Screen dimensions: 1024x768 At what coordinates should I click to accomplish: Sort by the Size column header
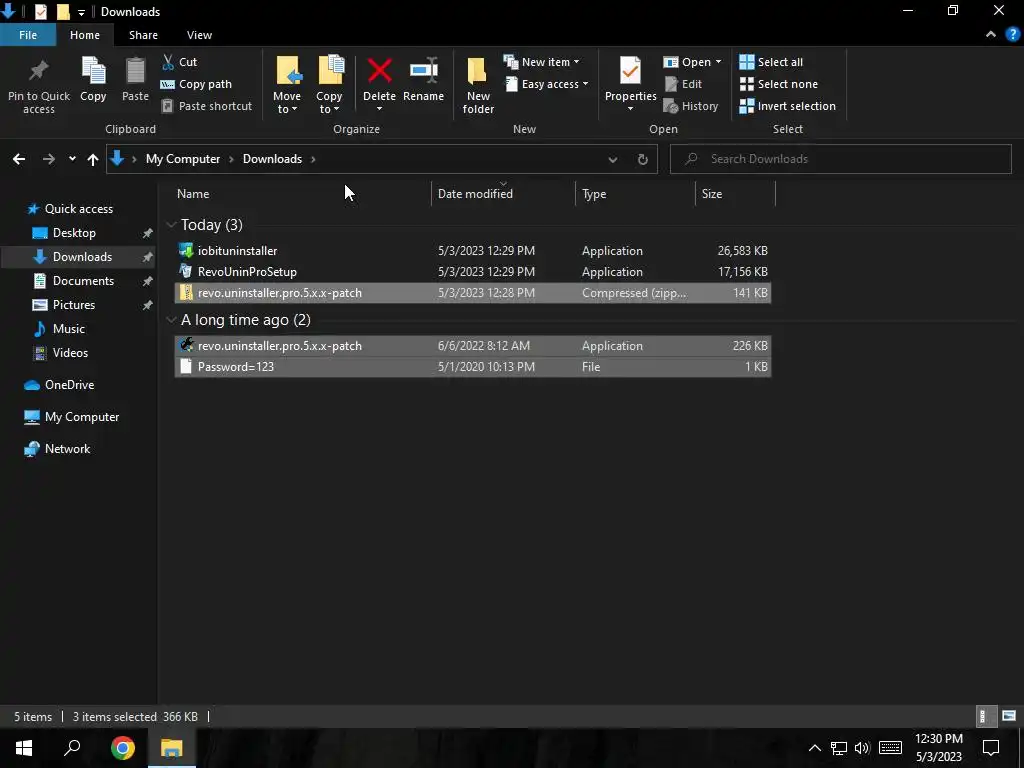(712, 194)
